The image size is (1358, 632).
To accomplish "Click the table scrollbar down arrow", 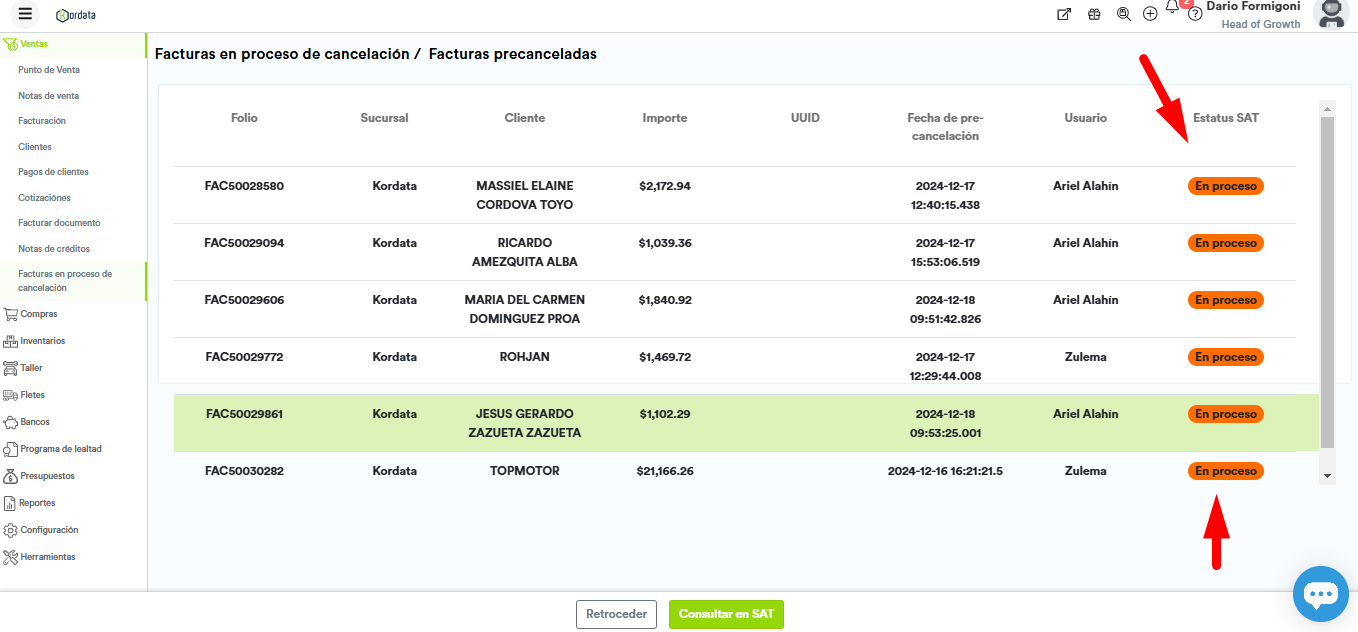I will click(1328, 477).
